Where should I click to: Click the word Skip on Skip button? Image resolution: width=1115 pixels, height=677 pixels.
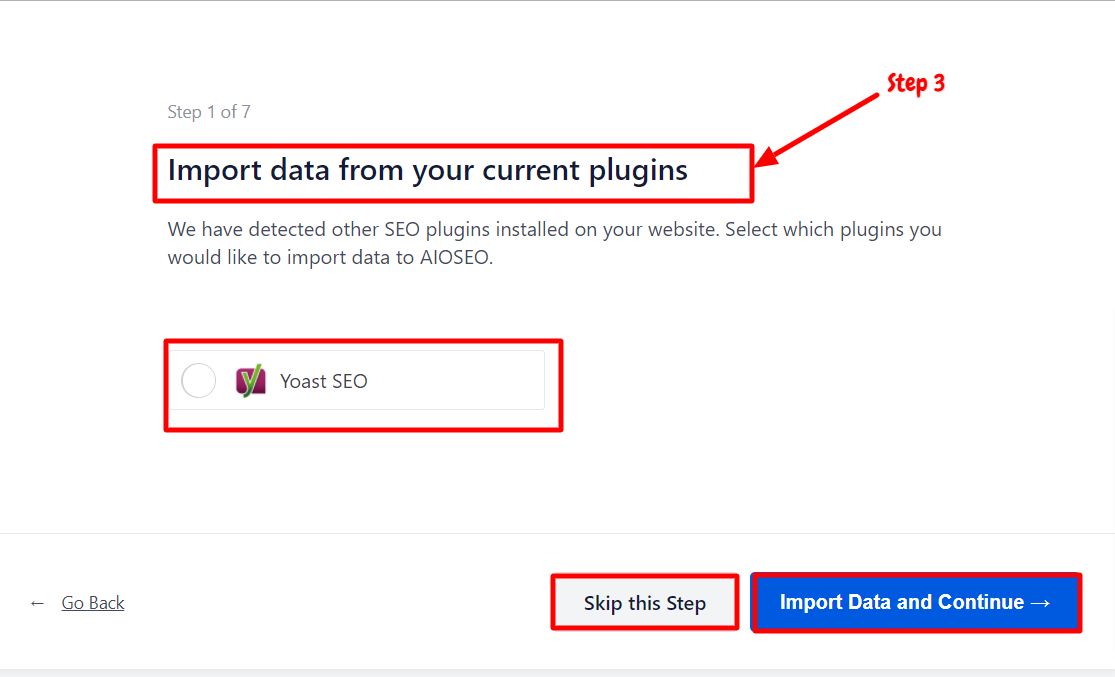point(603,603)
